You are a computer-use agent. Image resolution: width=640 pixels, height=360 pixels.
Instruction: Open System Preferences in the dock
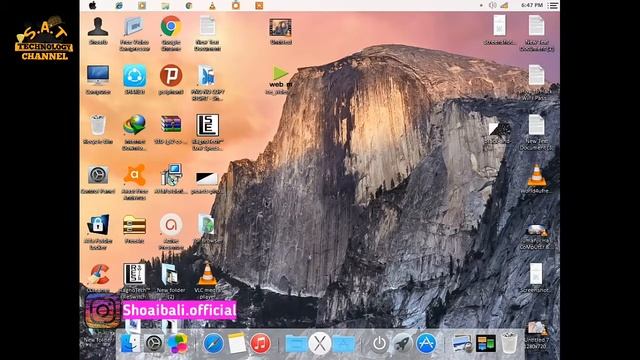tap(154, 344)
